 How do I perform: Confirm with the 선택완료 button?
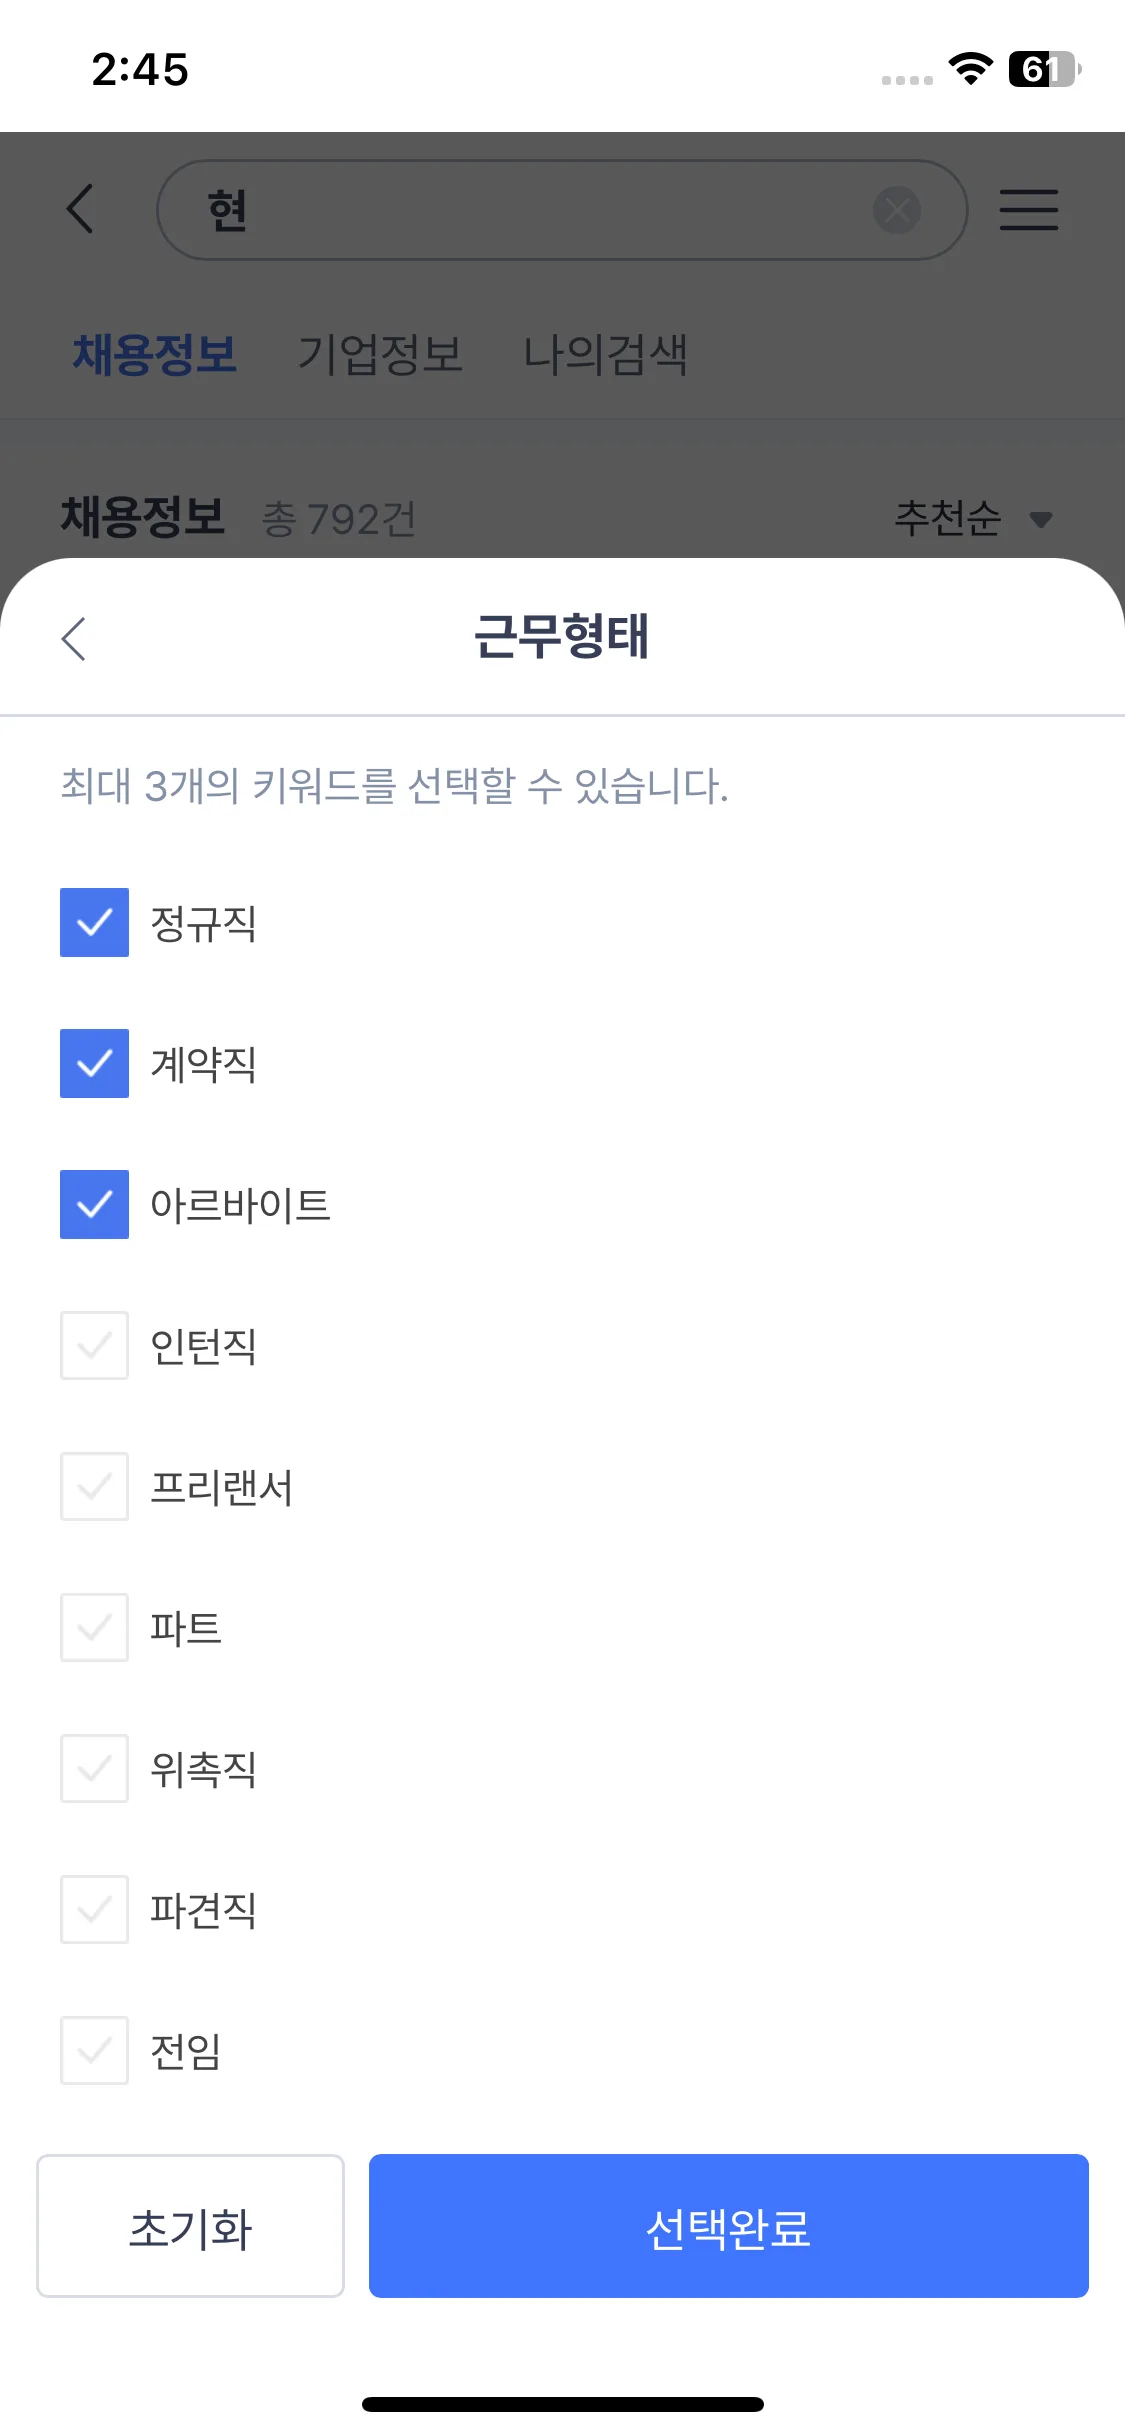coord(728,2225)
